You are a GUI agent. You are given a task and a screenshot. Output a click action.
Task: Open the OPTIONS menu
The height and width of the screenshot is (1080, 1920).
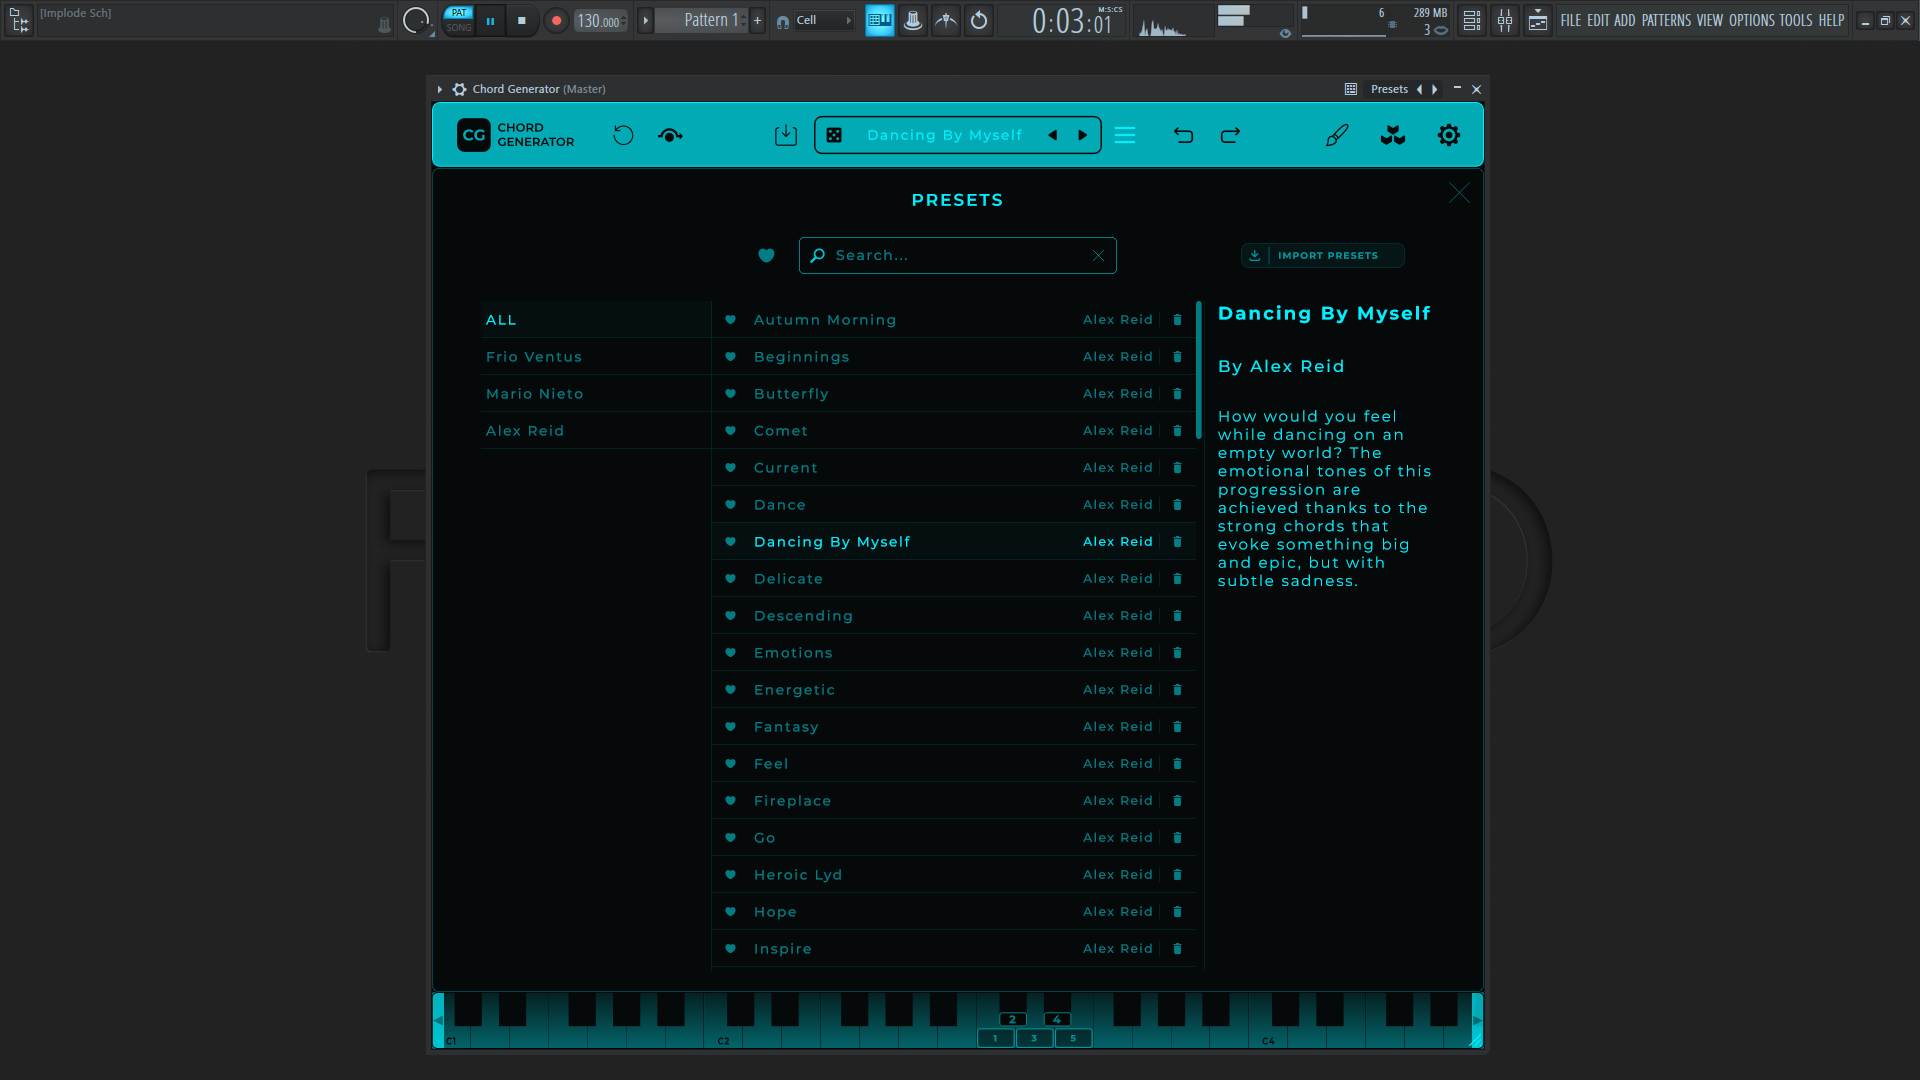[x=1752, y=20]
